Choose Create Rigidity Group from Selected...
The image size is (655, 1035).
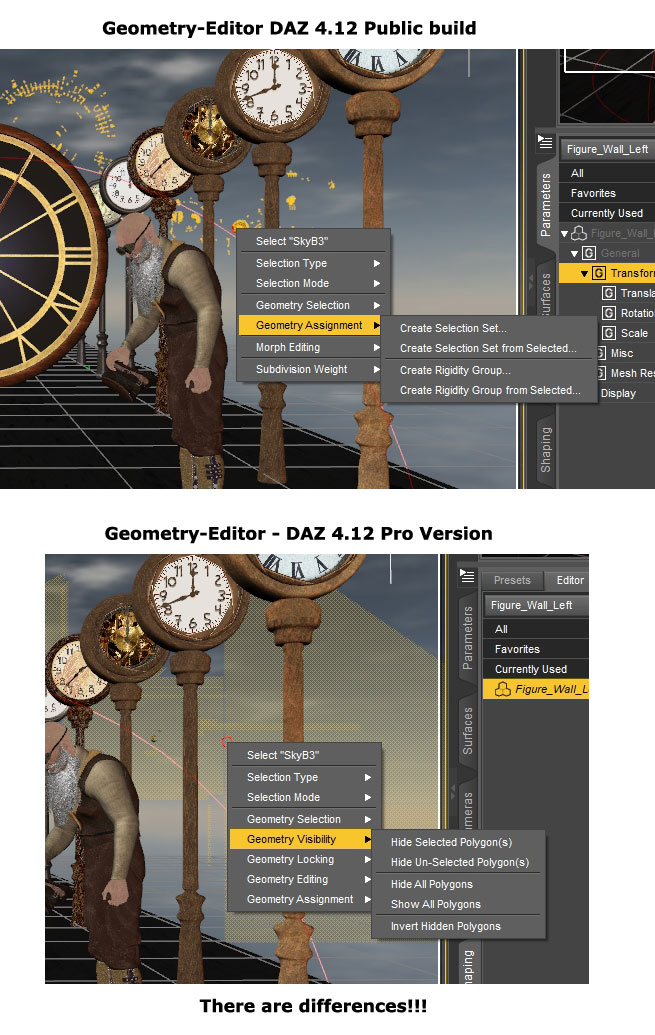[x=489, y=390]
